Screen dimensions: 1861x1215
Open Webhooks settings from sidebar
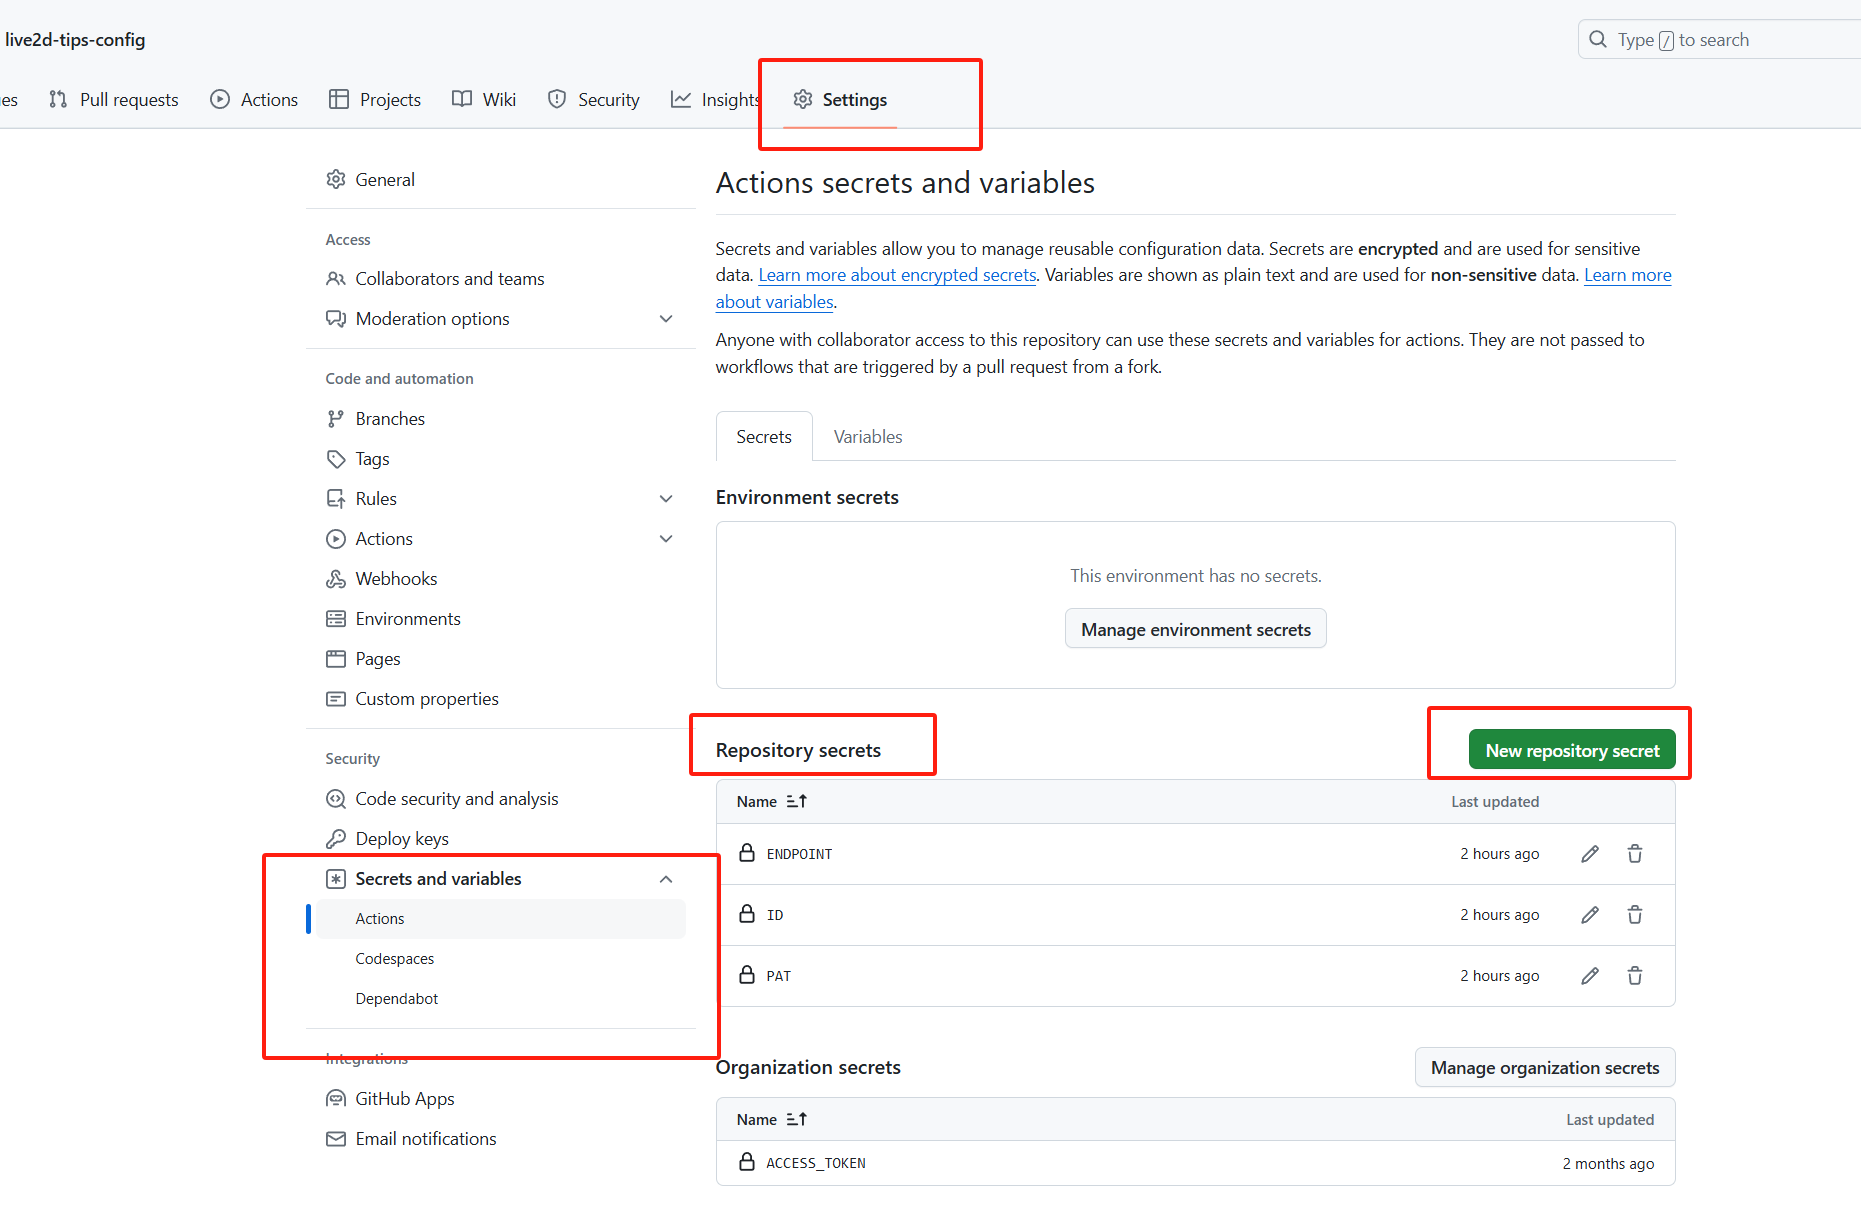tap(396, 579)
